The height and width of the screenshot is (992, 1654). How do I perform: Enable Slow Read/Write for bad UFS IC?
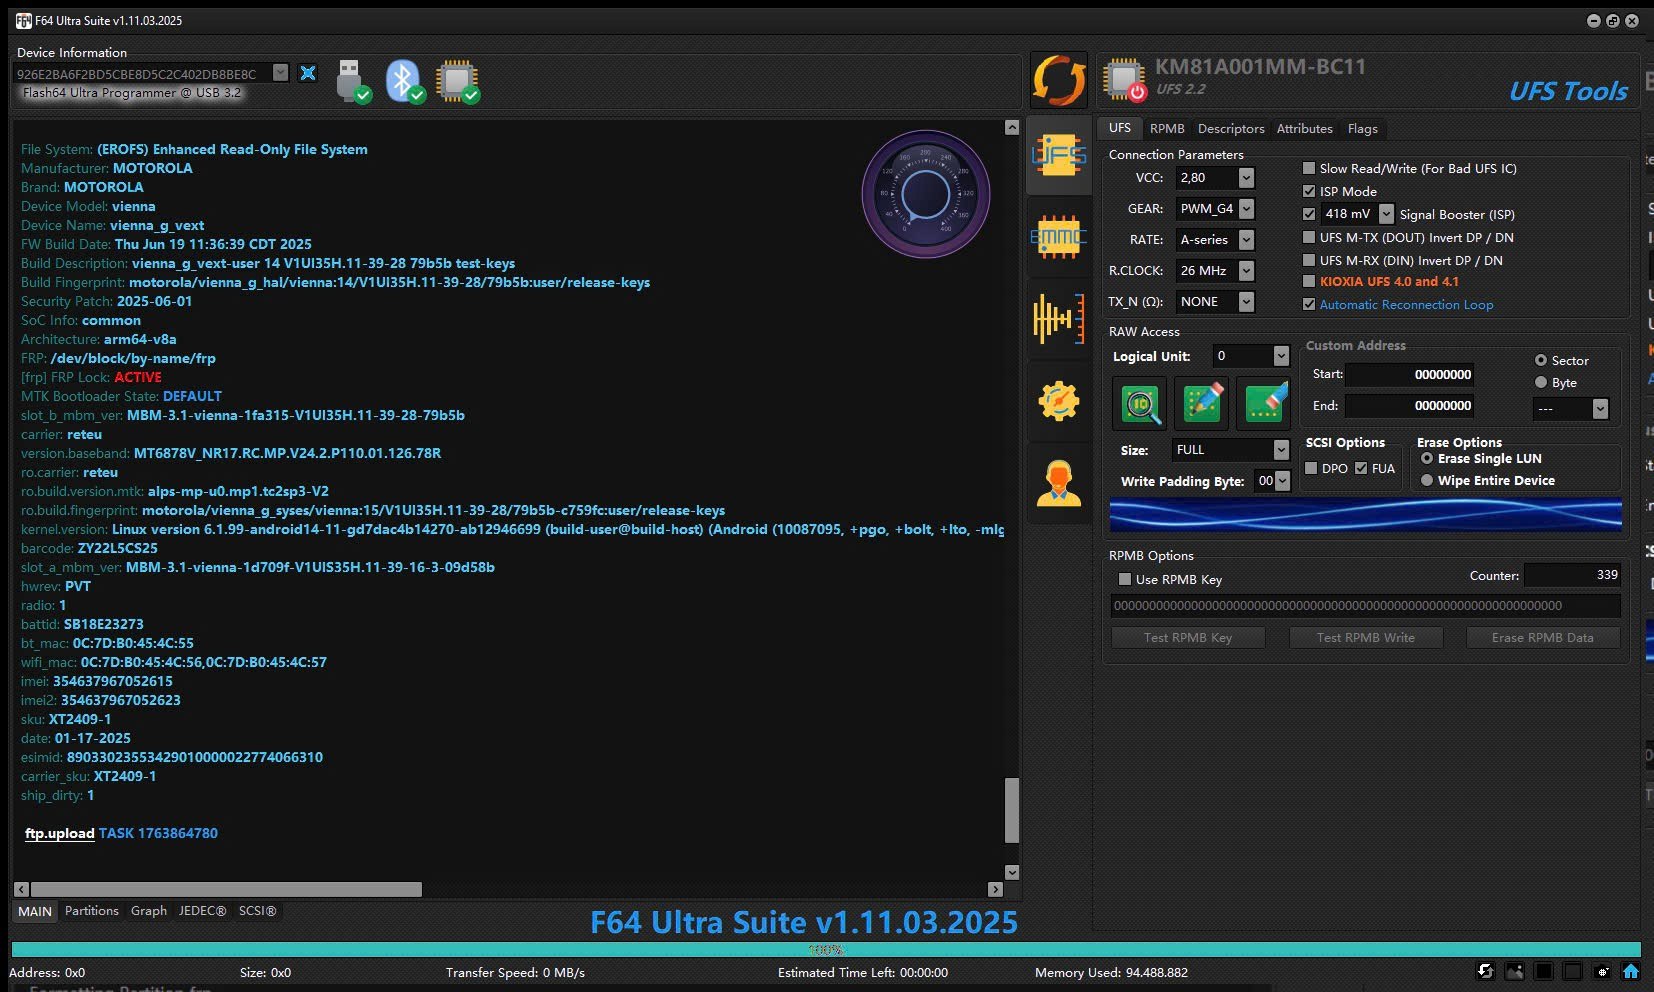point(1309,168)
